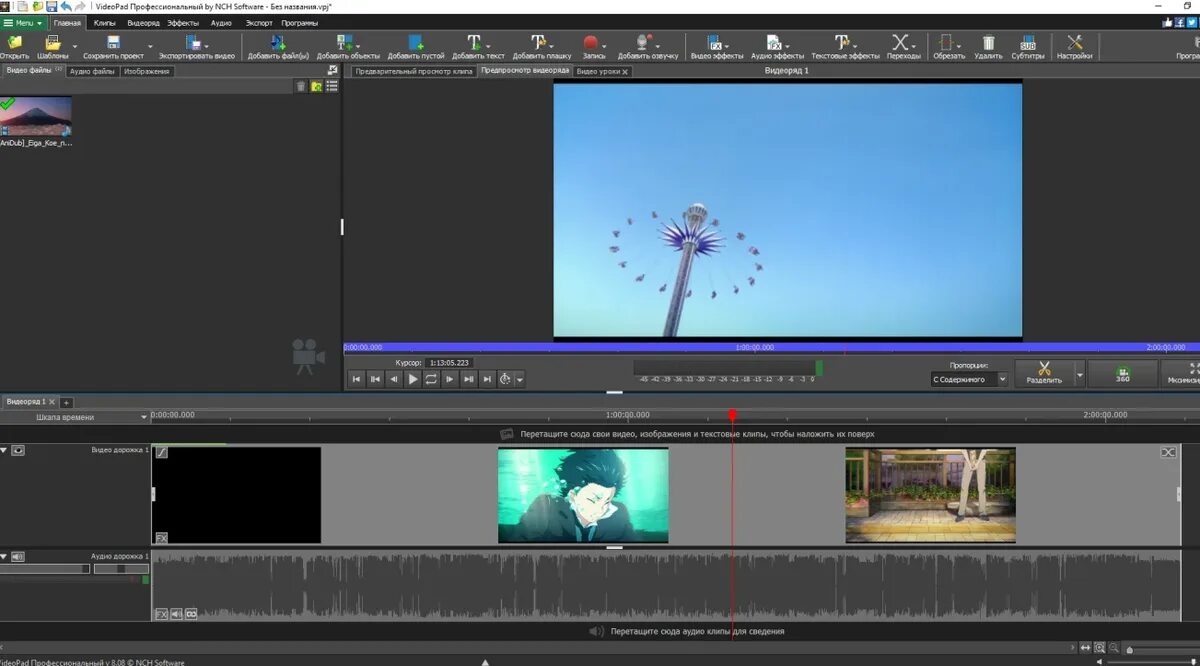Toggle list view in media bin
Image resolution: width=1200 pixels, height=666 pixels.
[332, 86]
